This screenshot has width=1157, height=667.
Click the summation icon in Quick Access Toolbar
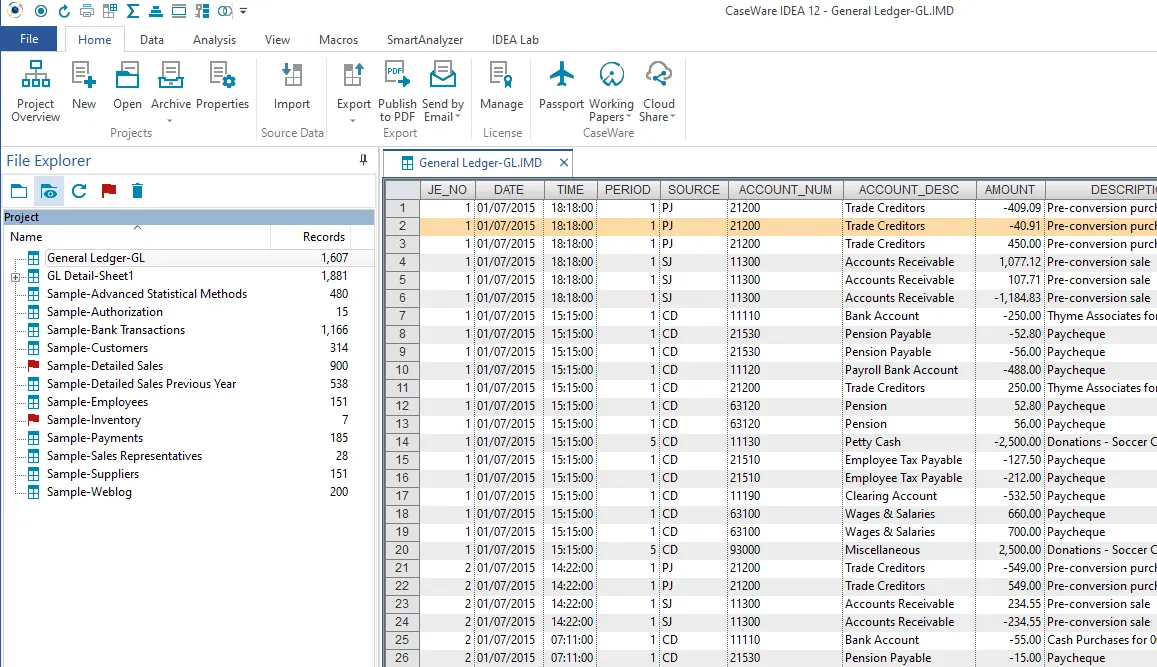[x=133, y=11]
